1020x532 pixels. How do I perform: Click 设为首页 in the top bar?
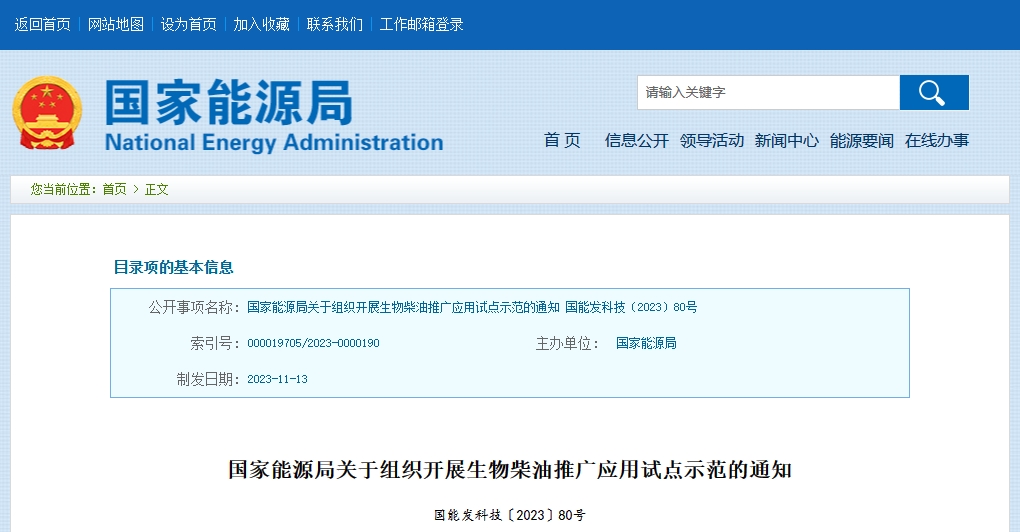tap(189, 25)
